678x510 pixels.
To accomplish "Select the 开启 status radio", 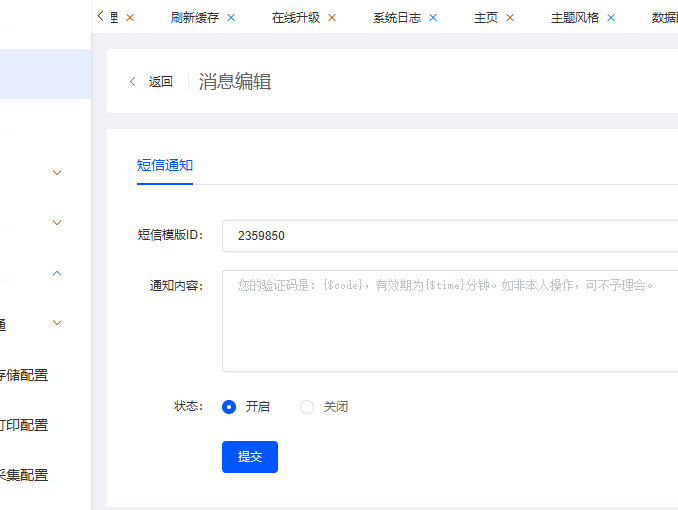I will [x=229, y=407].
